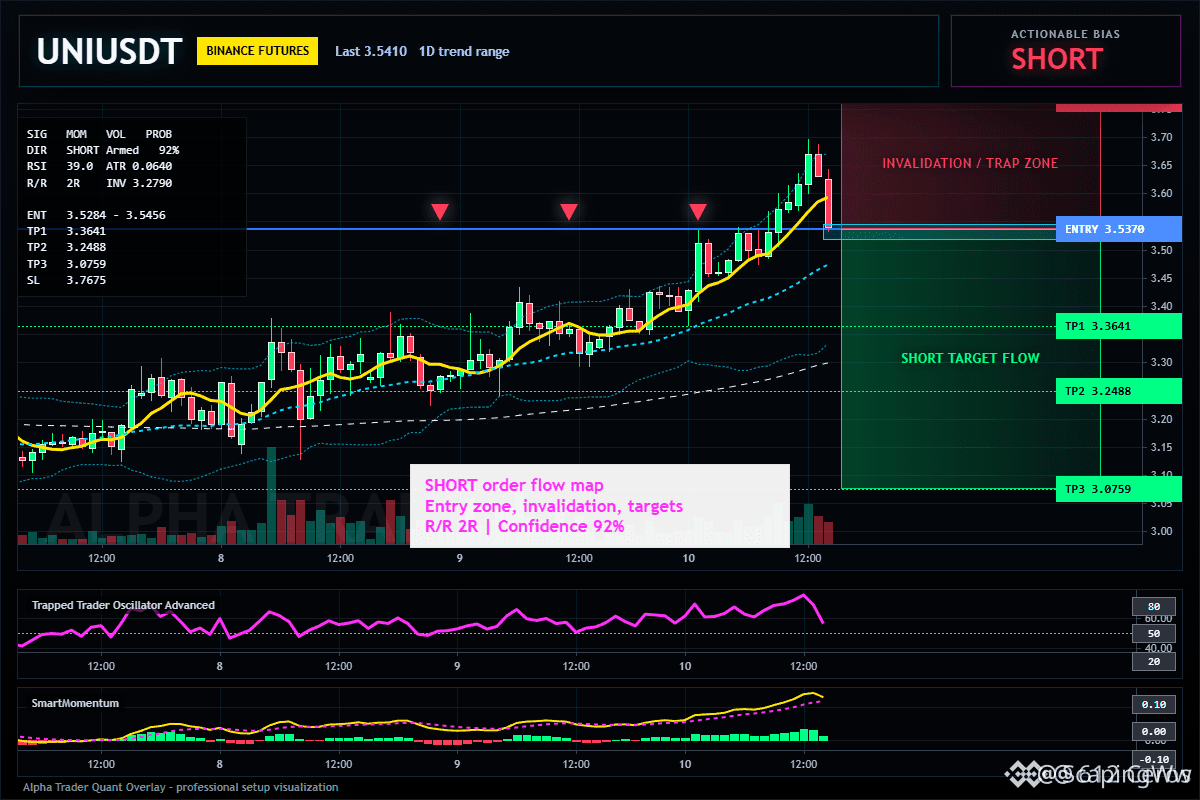Open the ACTIONABLE BIAS SHORT box
This screenshot has width=1200, height=800.
(x=1065, y=50)
